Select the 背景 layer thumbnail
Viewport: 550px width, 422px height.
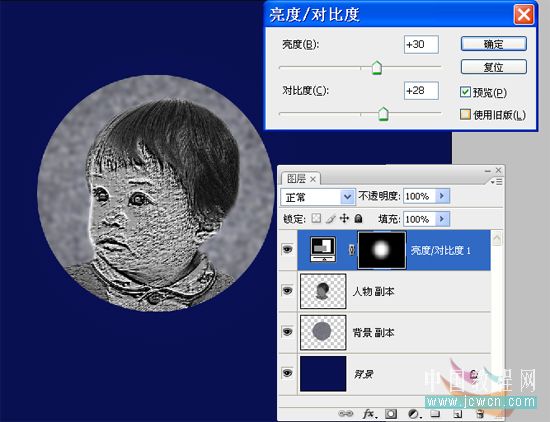(x=323, y=373)
